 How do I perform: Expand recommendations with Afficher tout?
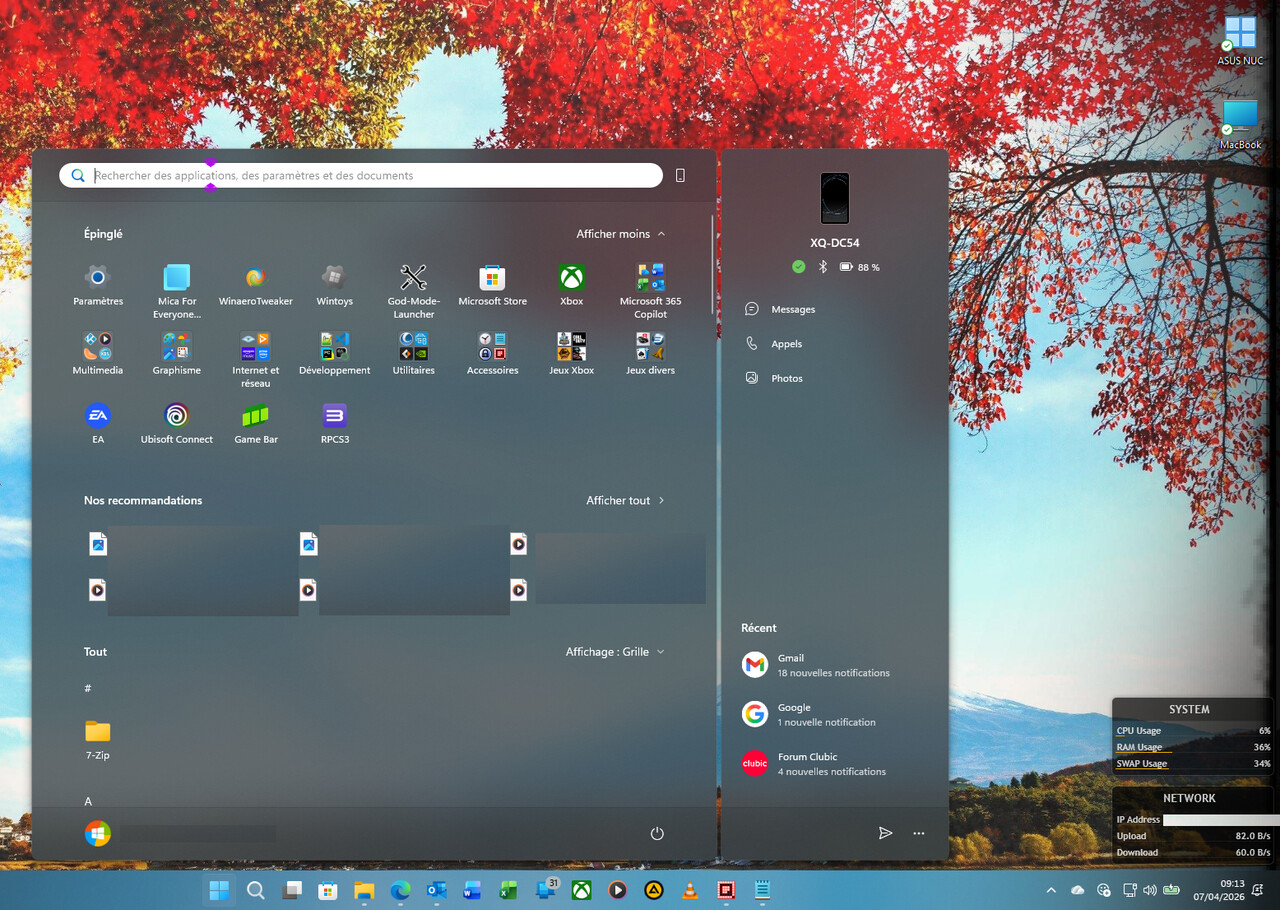pyautogui.click(x=625, y=500)
